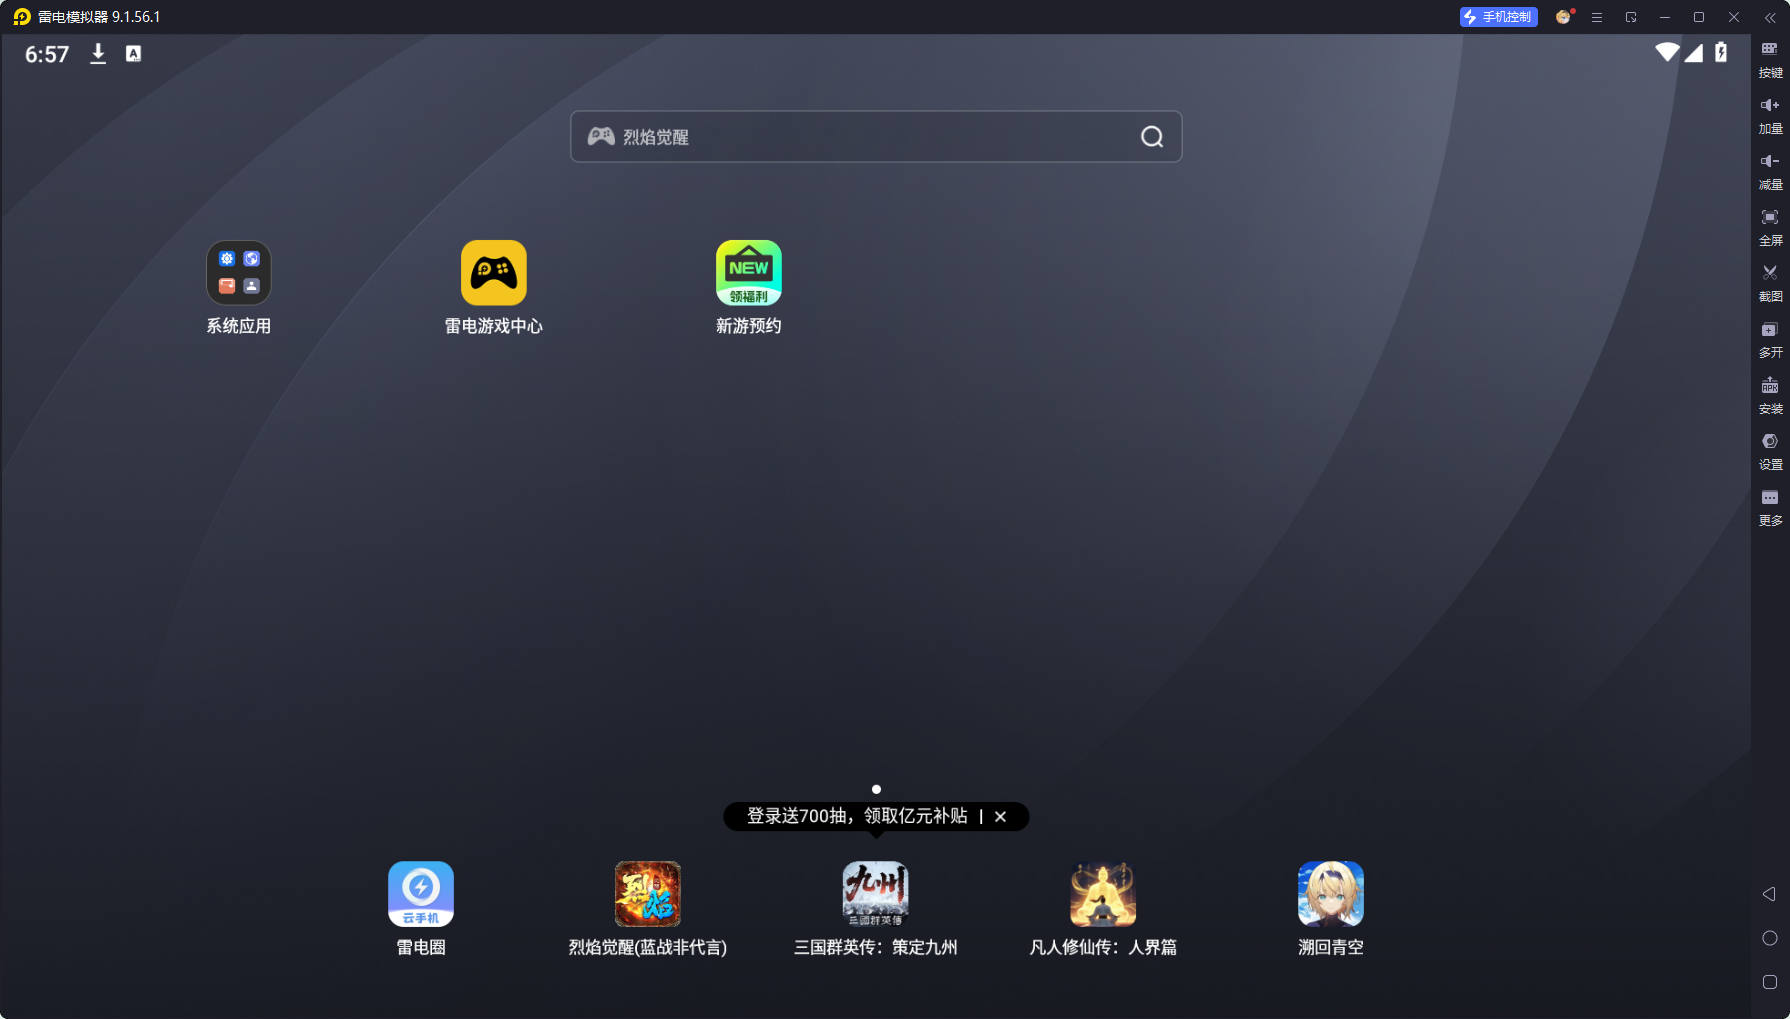
Task: Open the 安装 APK installer
Action: click(x=1770, y=395)
